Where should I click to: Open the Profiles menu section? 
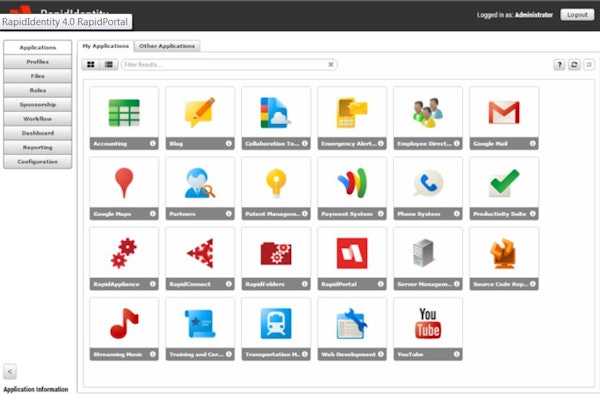pos(38,62)
